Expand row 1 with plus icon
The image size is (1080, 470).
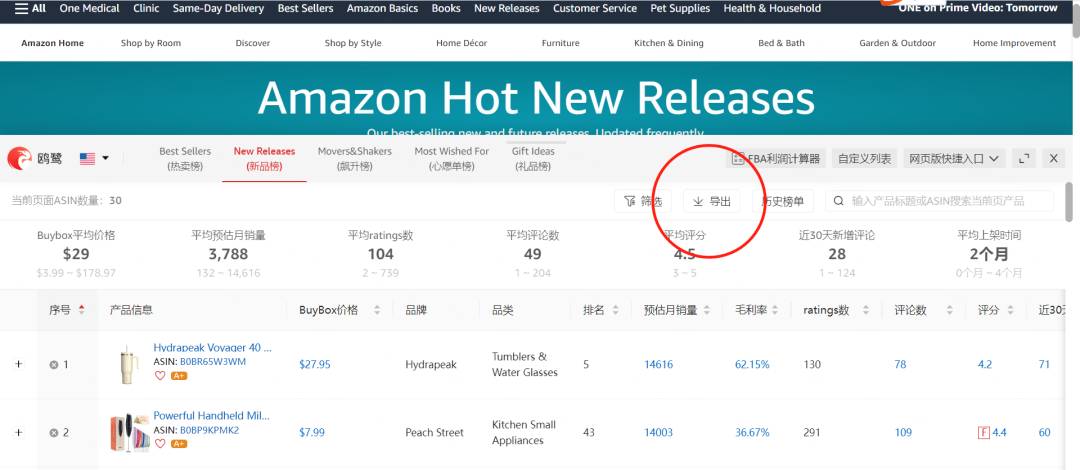[19, 364]
